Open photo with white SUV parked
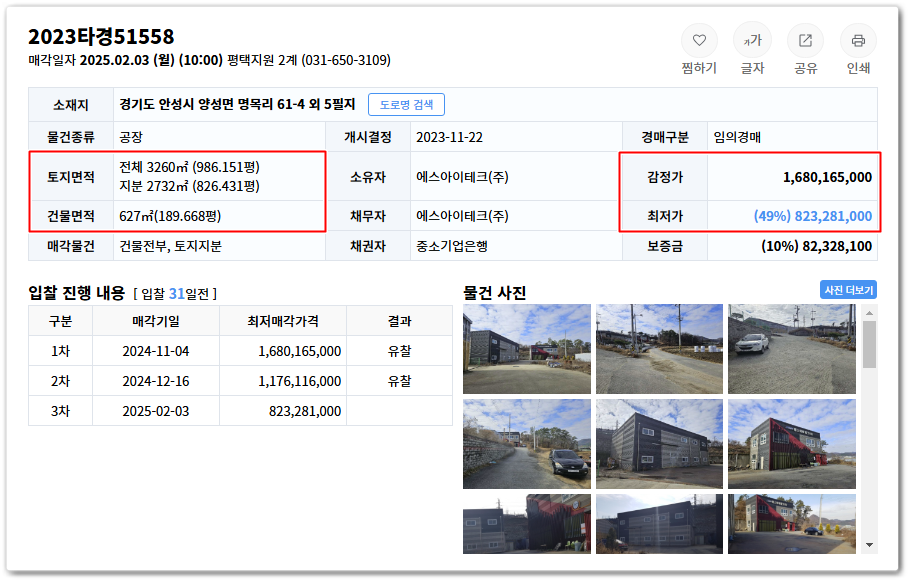911x583 pixels. pos(791,349)
